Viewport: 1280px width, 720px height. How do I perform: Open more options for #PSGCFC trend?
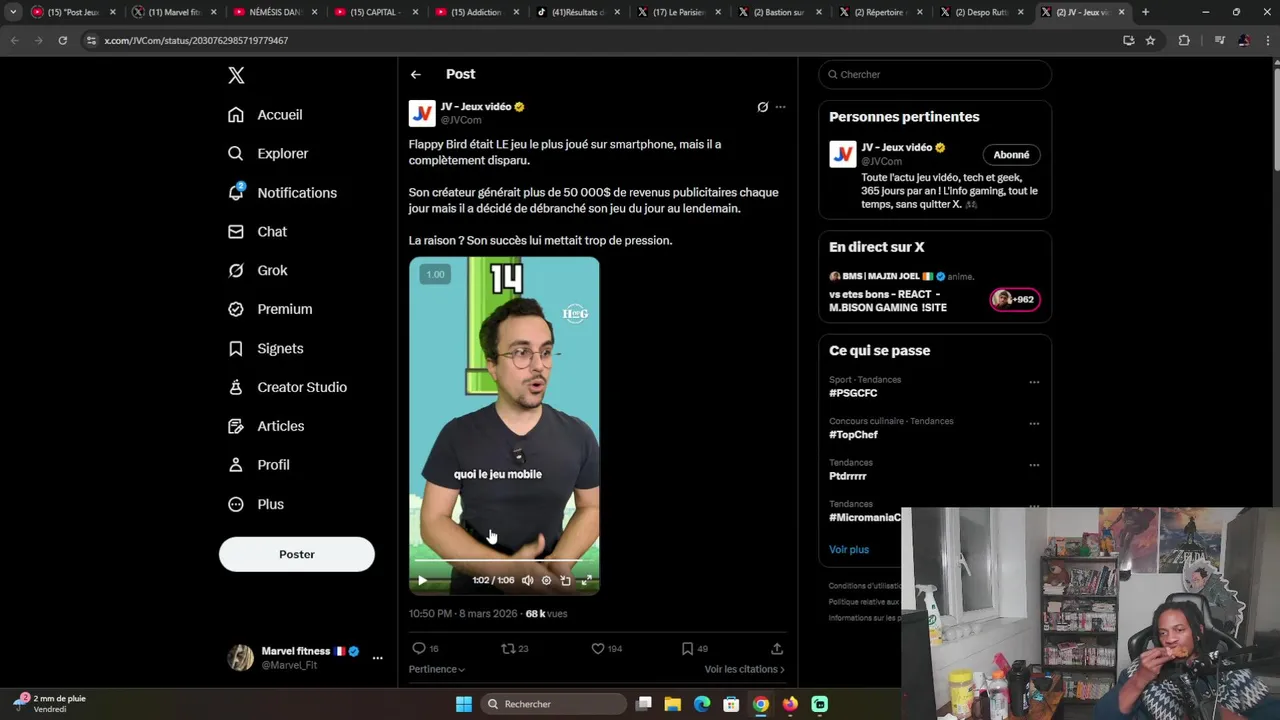1034,382
